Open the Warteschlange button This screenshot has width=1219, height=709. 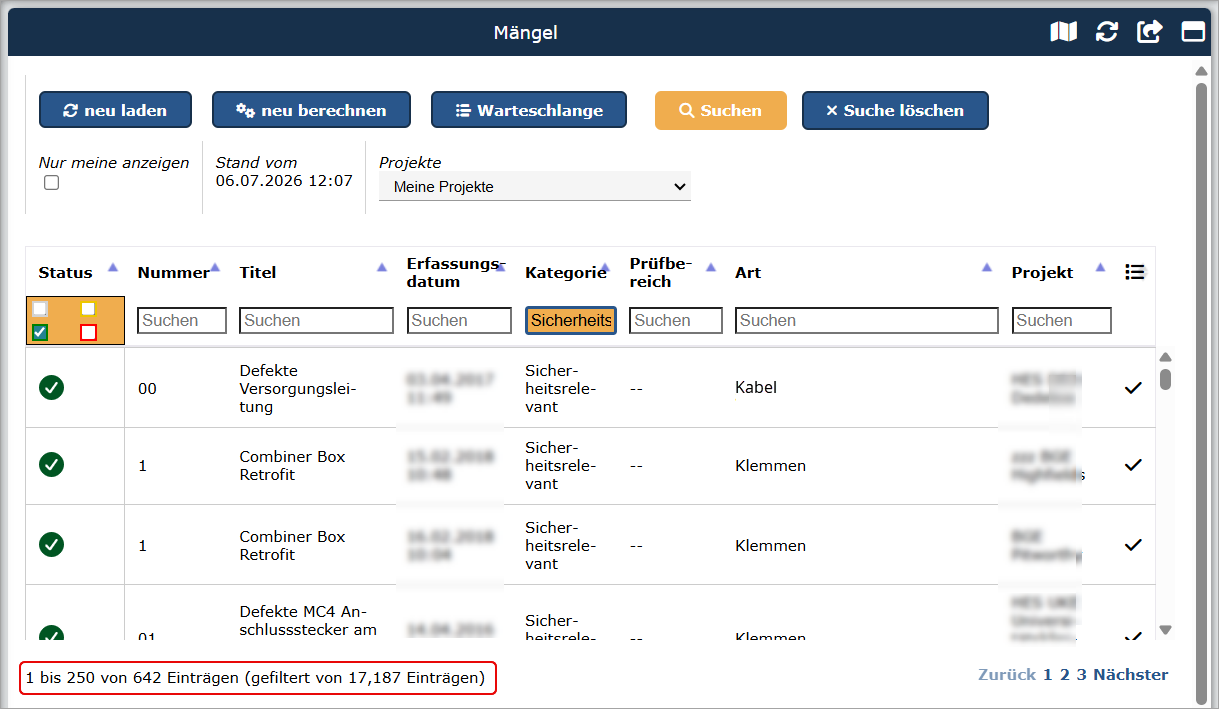[x=529, y=110]
